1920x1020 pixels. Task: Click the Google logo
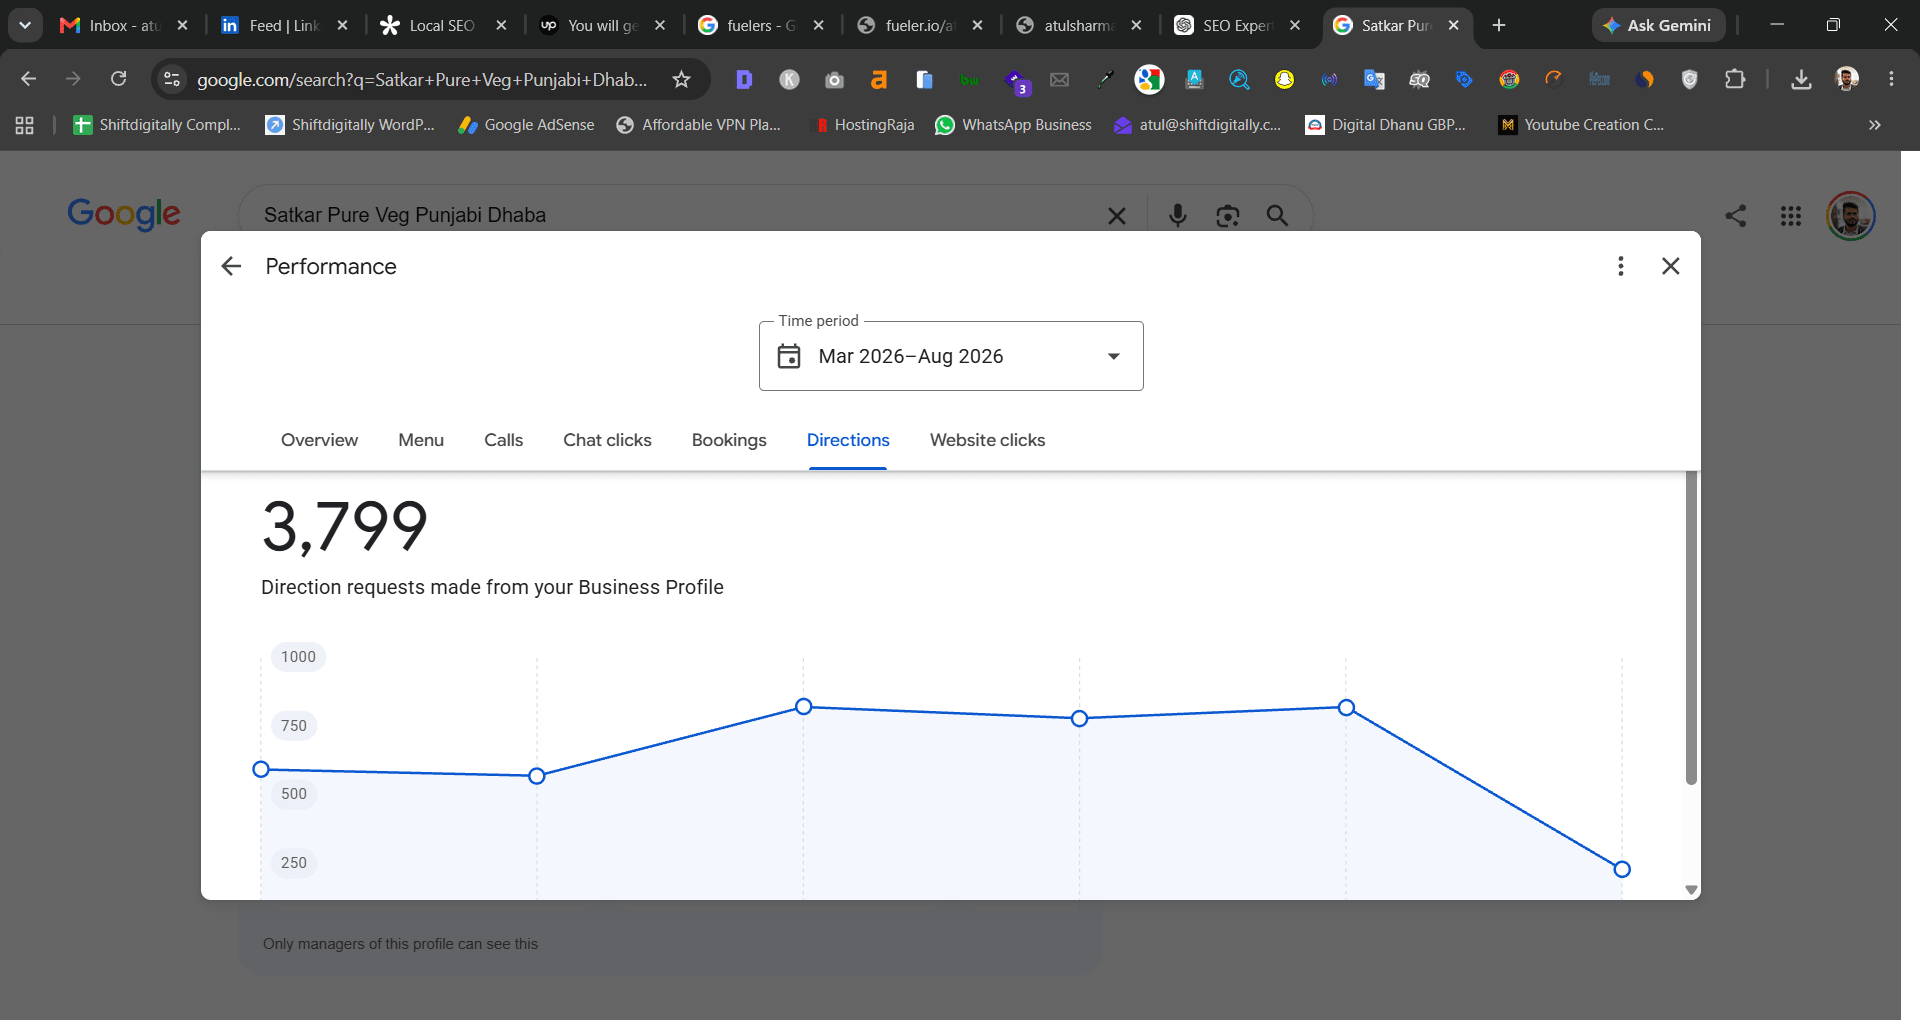[x=124, y=214]
